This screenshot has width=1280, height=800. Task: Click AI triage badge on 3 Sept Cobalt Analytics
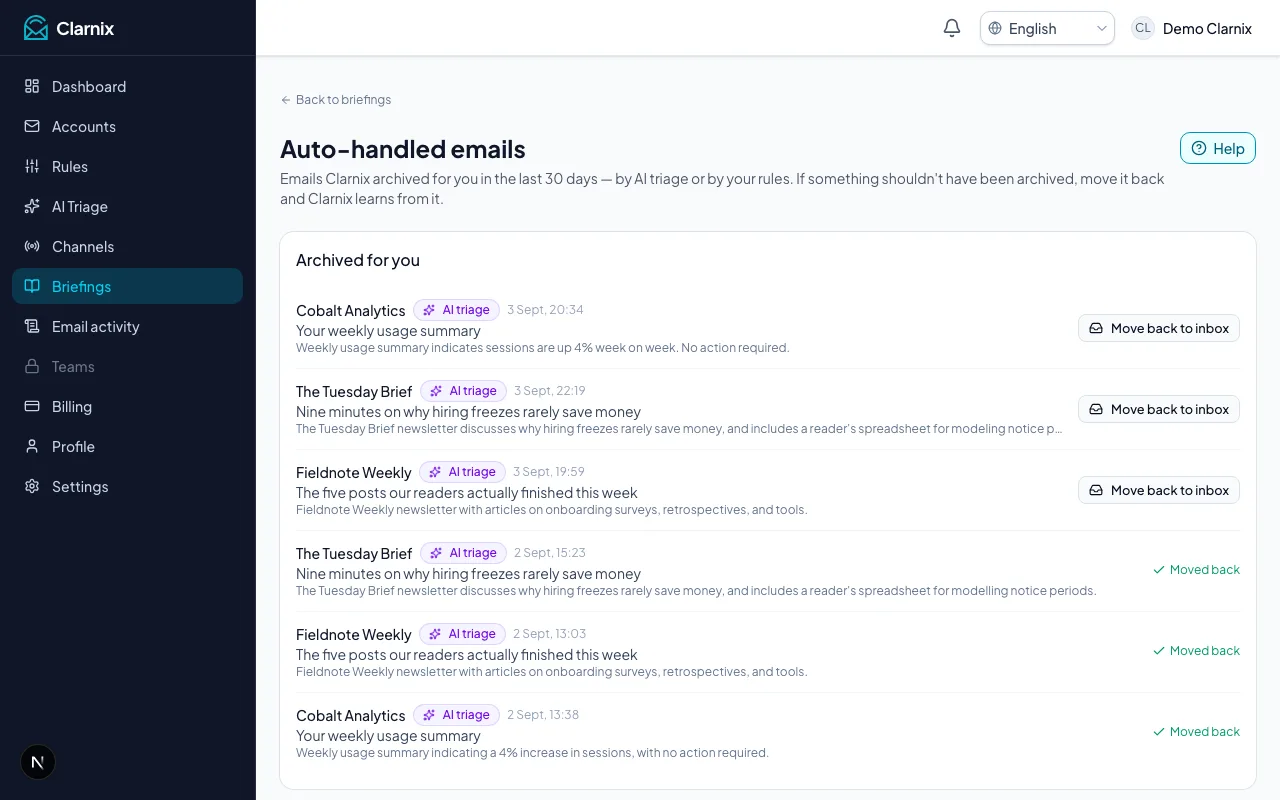coord(456,310)
